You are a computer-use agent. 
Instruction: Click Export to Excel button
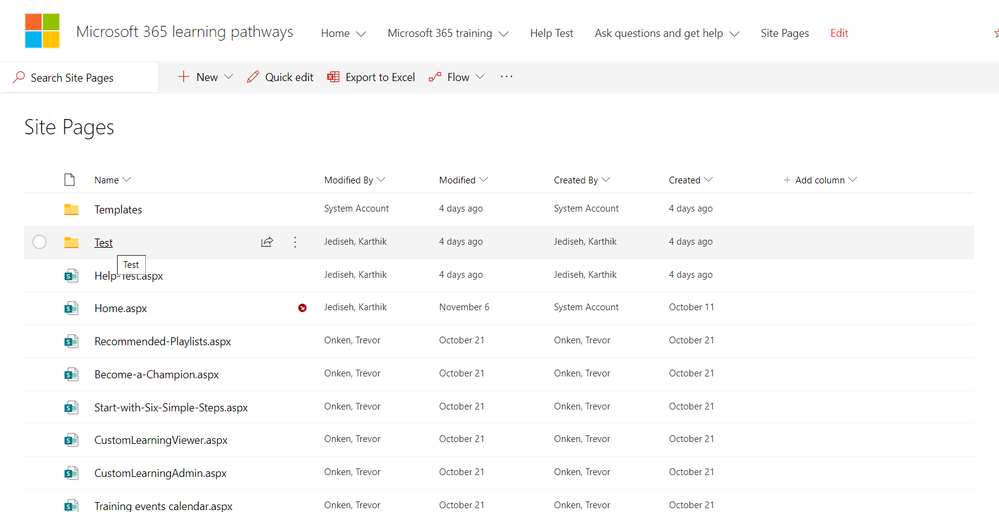pyautogui.click(x=371, y=77)
